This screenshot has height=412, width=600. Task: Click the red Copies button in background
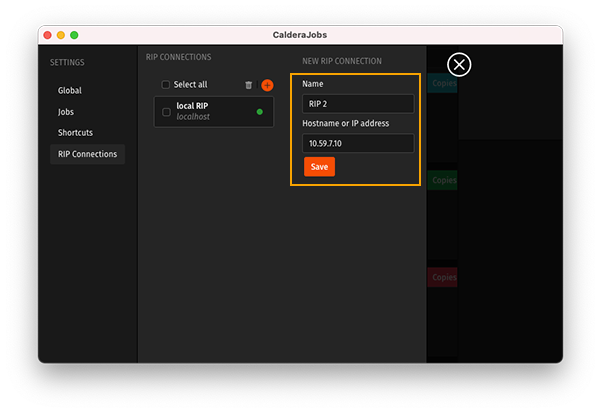[x=443, y=277]
